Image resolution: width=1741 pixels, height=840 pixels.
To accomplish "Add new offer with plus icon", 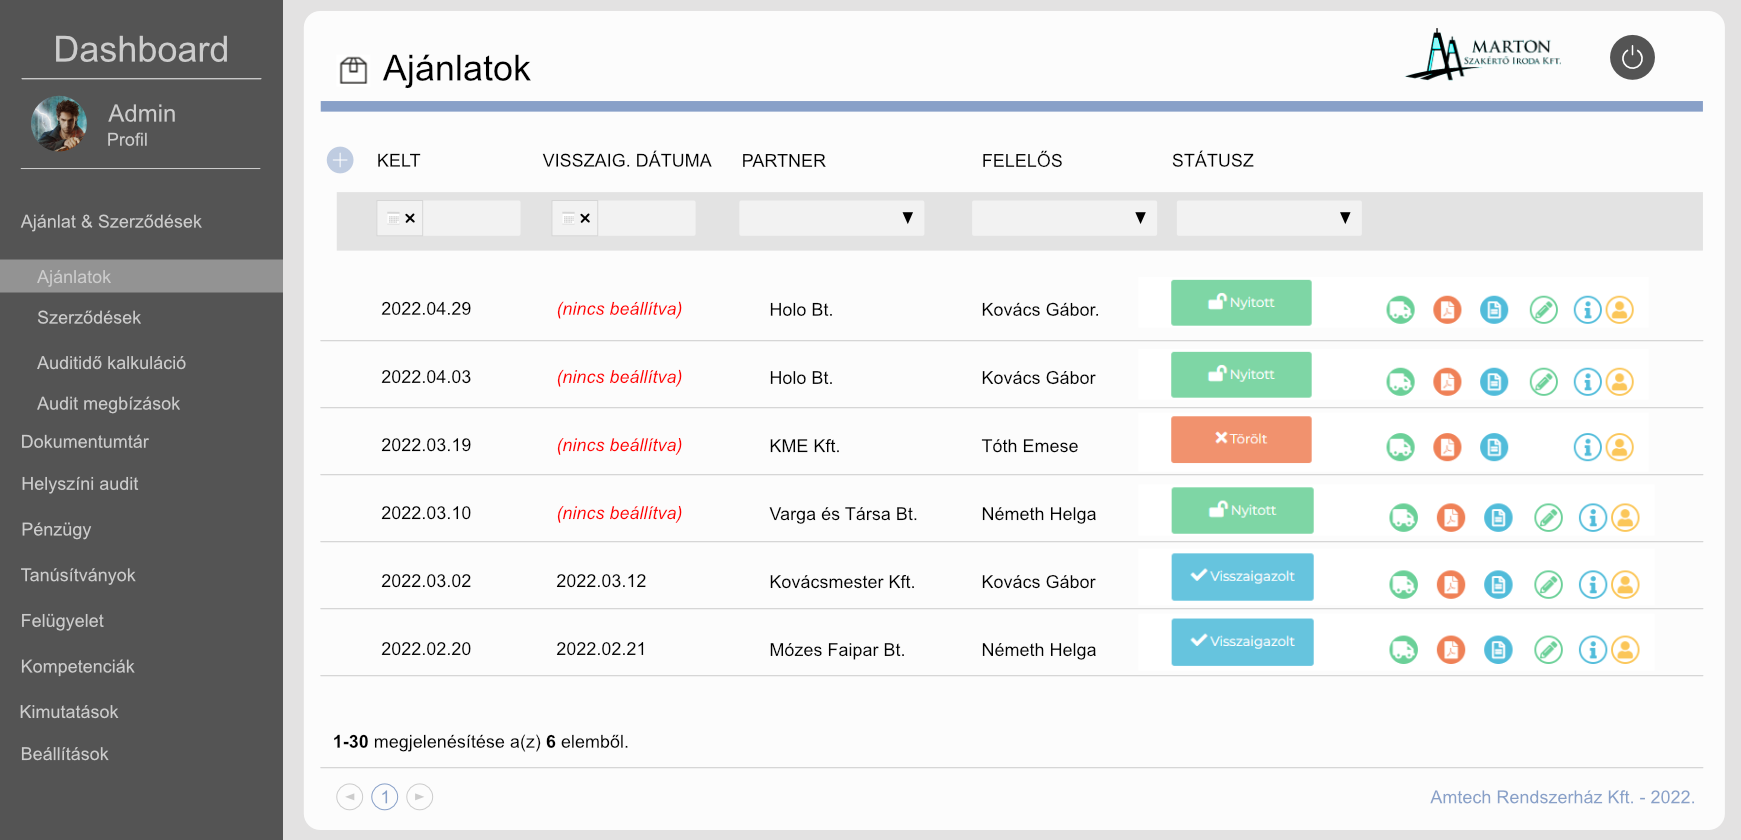I will (x=340, y=160).
